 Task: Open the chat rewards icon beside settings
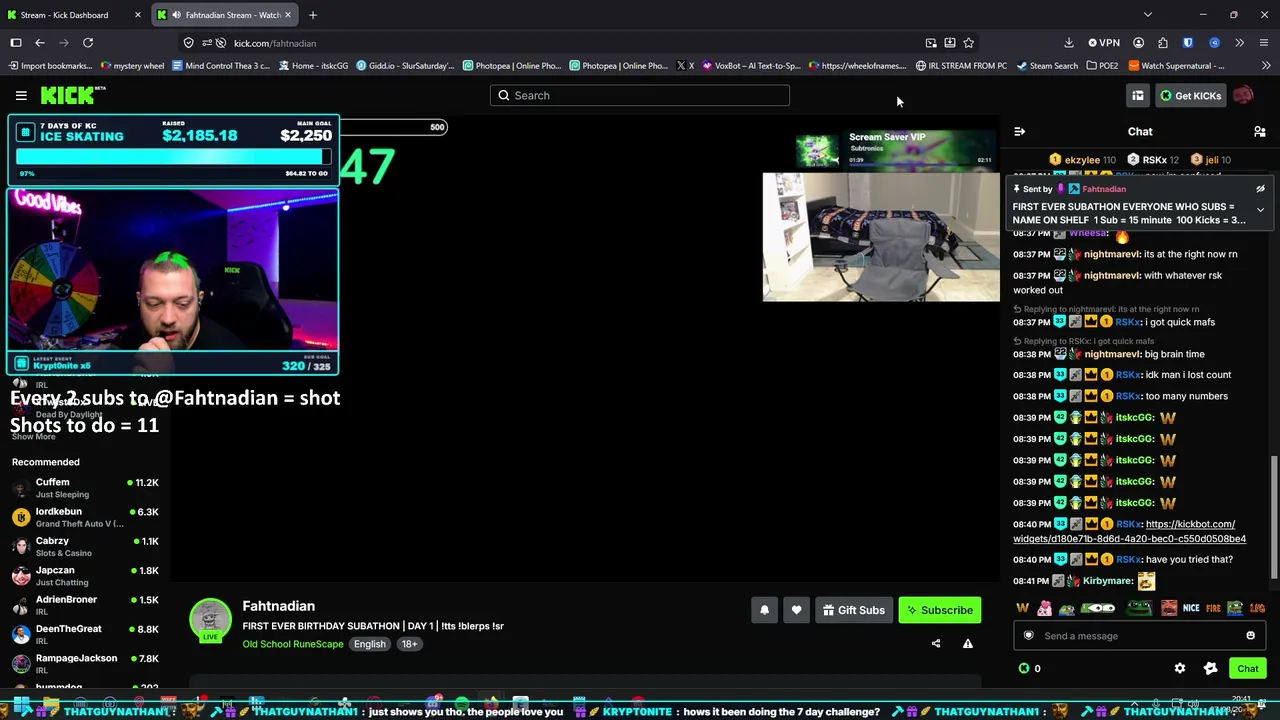click(1210, 668)
